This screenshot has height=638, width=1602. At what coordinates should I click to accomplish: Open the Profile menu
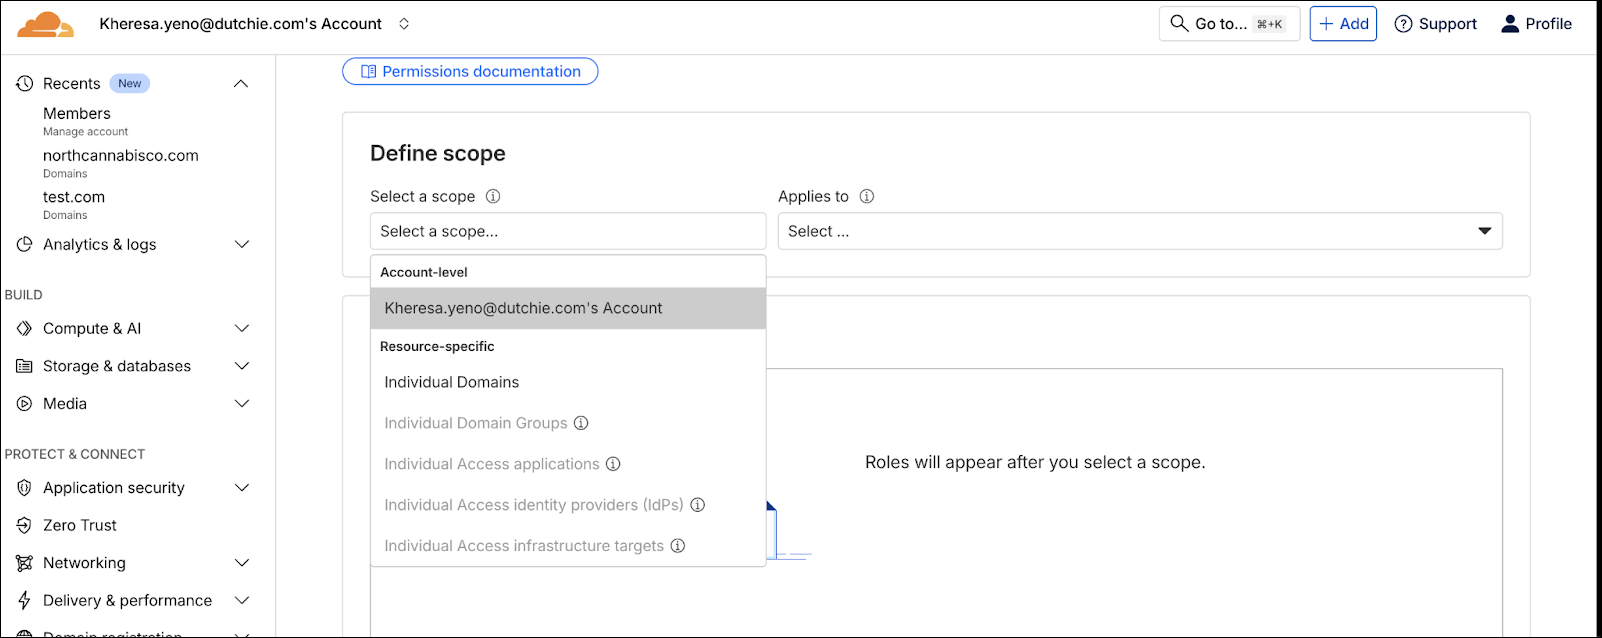[1537, 24]
